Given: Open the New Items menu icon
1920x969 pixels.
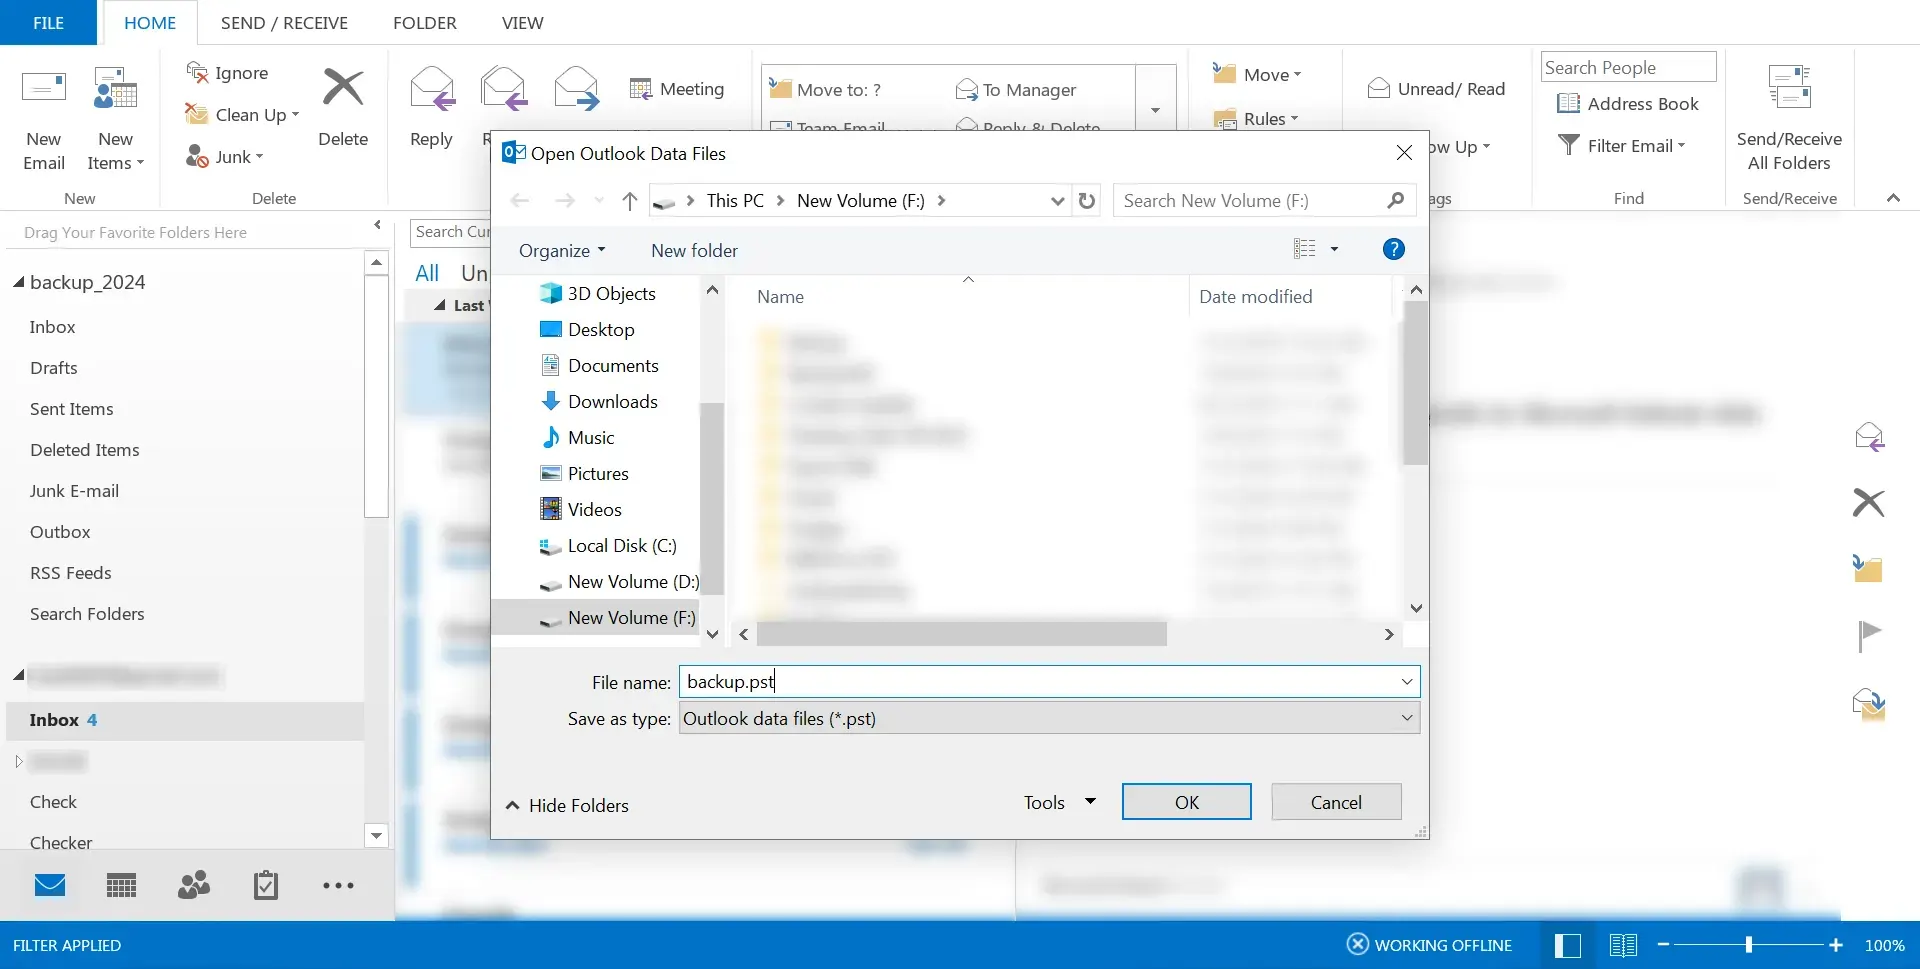Looking at the screenshot, I should 115,88.
